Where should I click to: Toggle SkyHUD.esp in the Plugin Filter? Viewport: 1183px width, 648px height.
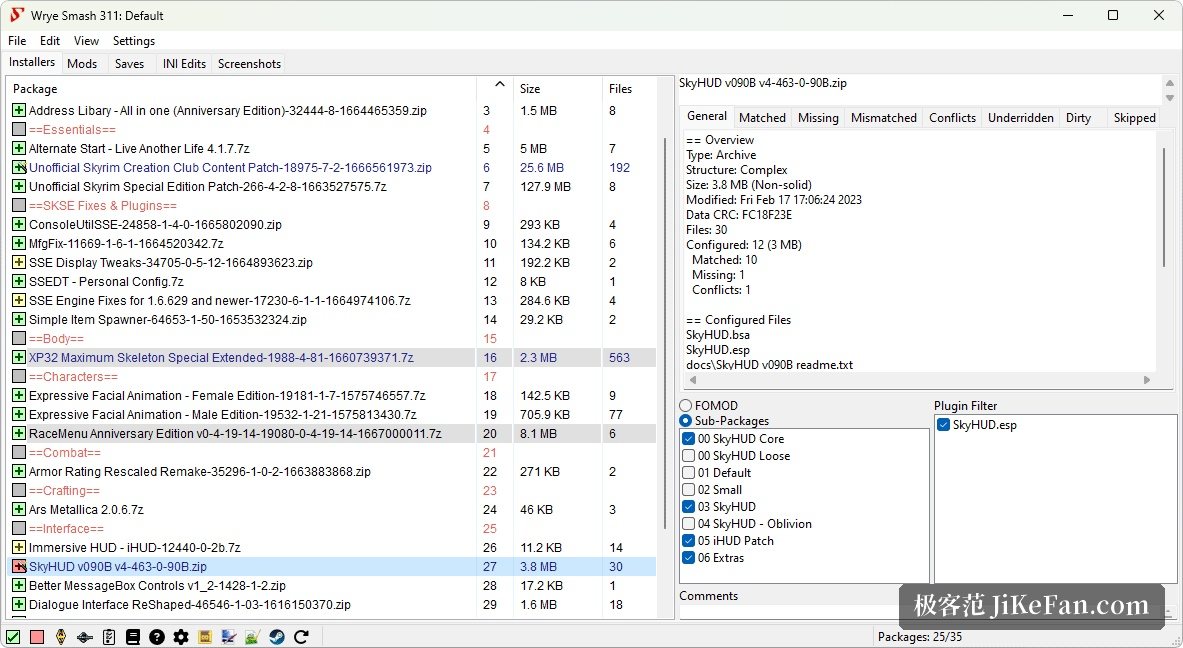tap(943, 425)
